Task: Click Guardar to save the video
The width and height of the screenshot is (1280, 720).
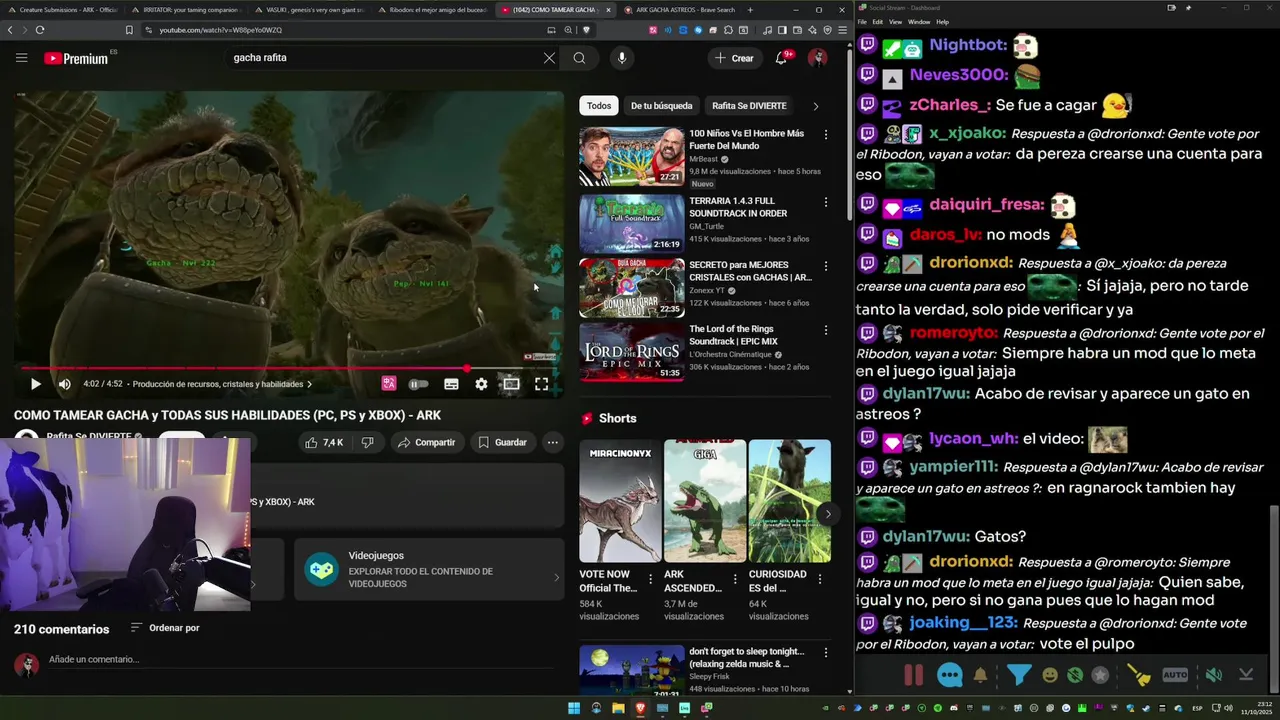Action: (x=502, y=442)
